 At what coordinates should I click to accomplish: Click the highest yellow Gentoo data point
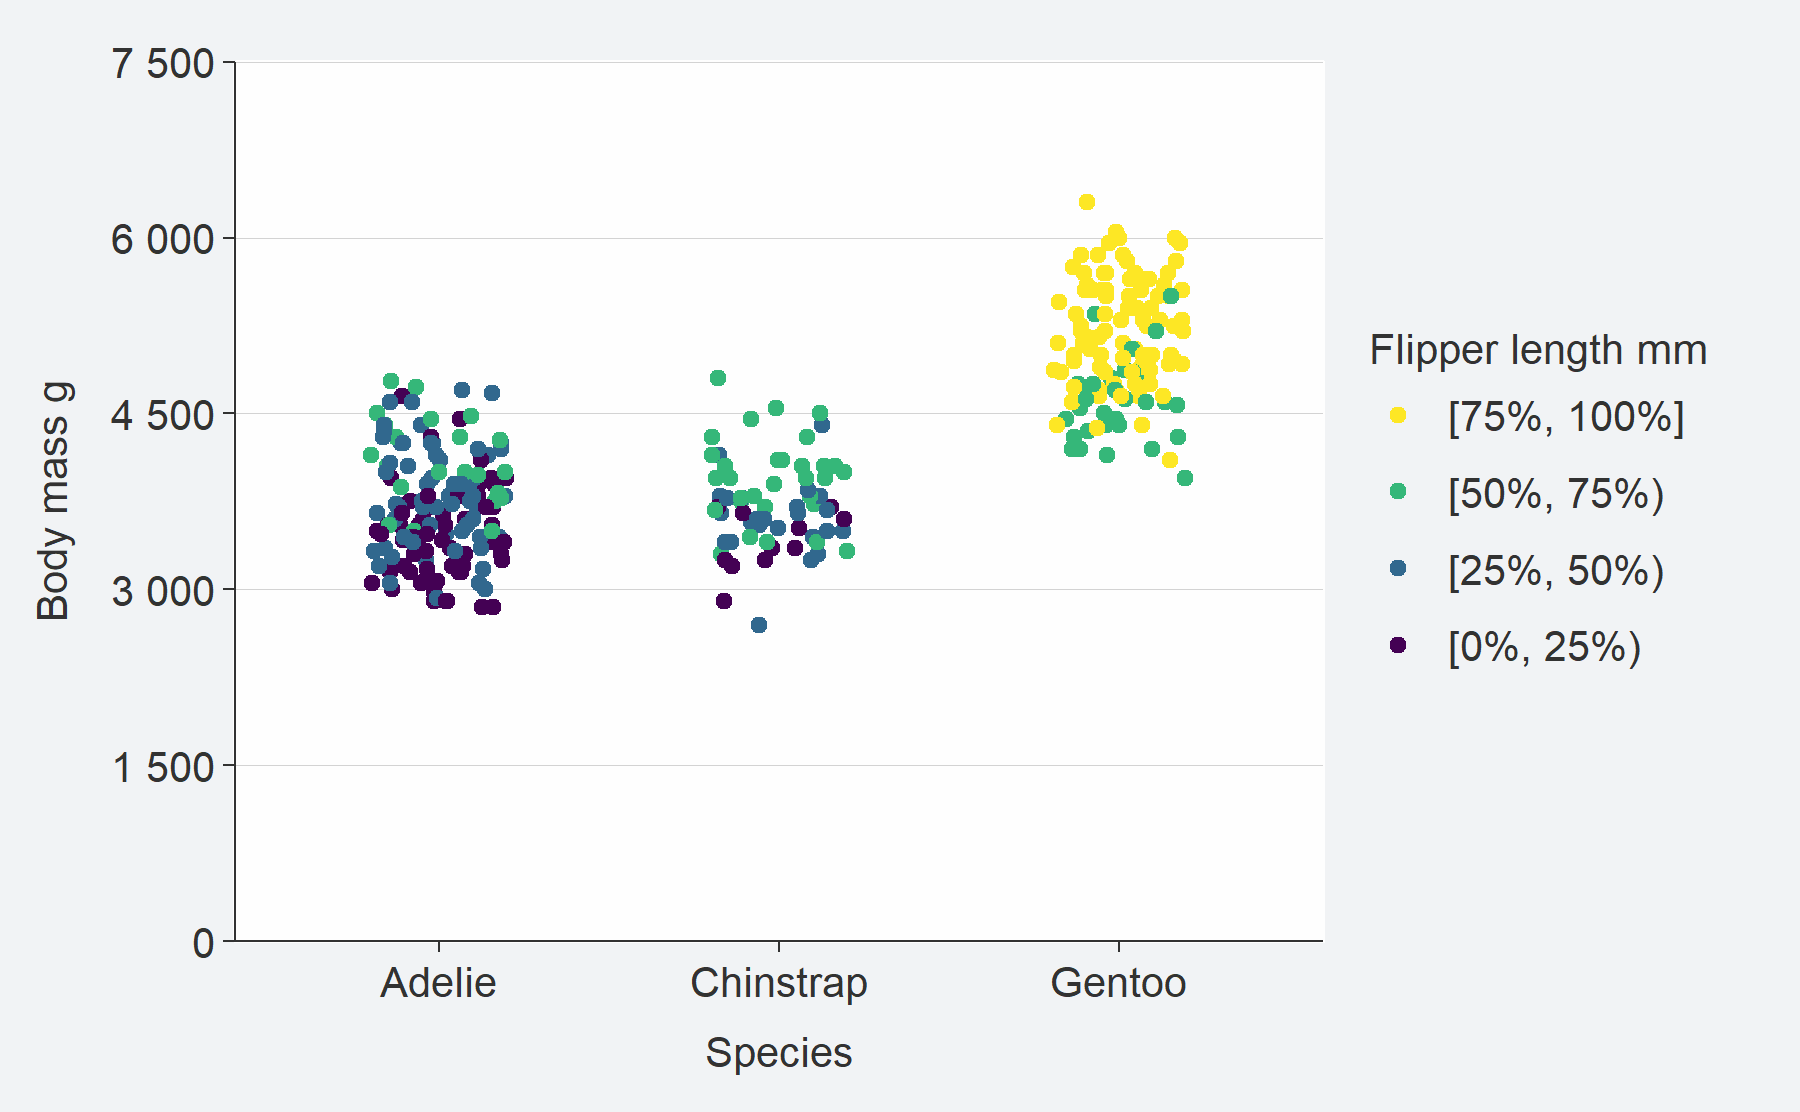point(1087,202)
